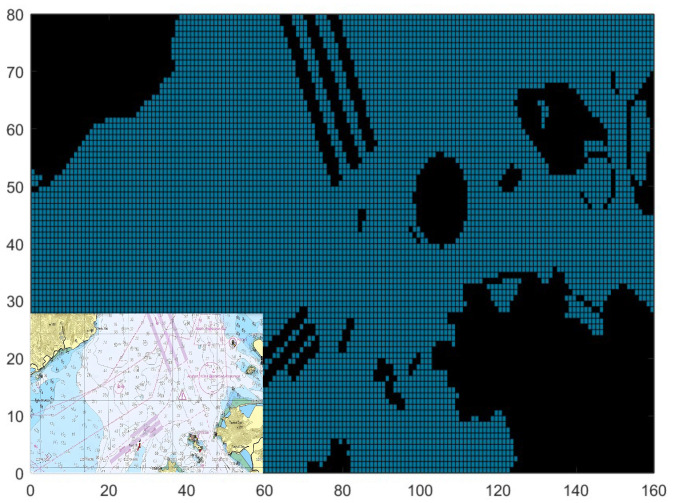Select the x-axis tick label 160
Viewport: 675px width, 503px height.
point(654,491)
